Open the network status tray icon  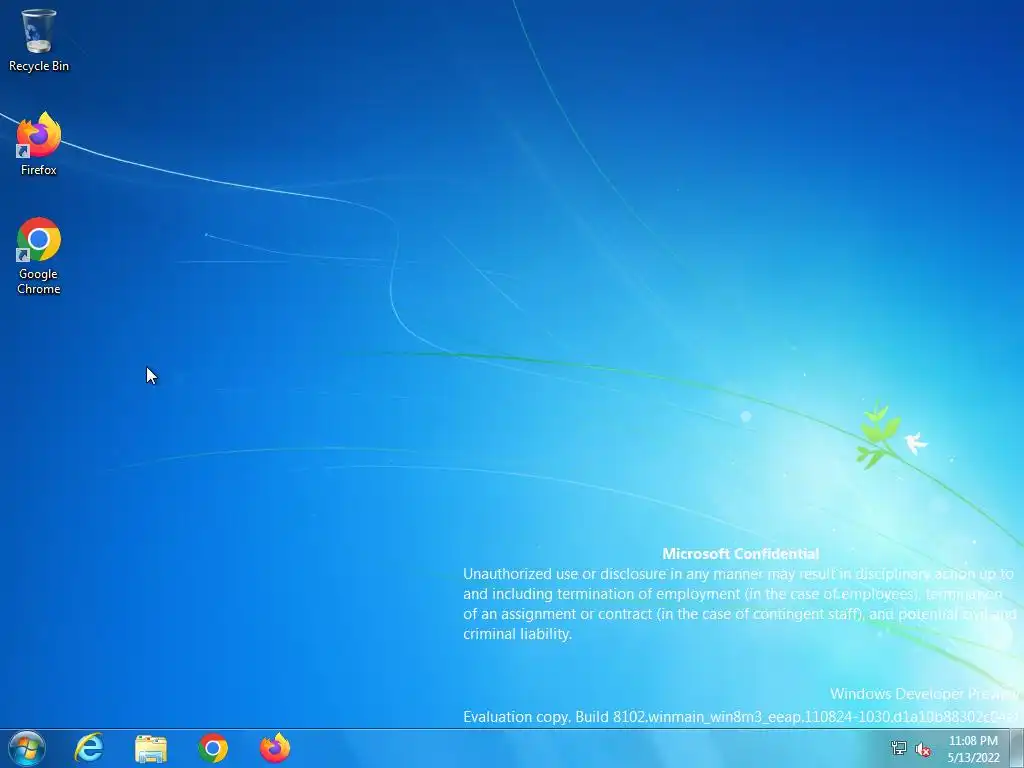click(x=899, y=748)
